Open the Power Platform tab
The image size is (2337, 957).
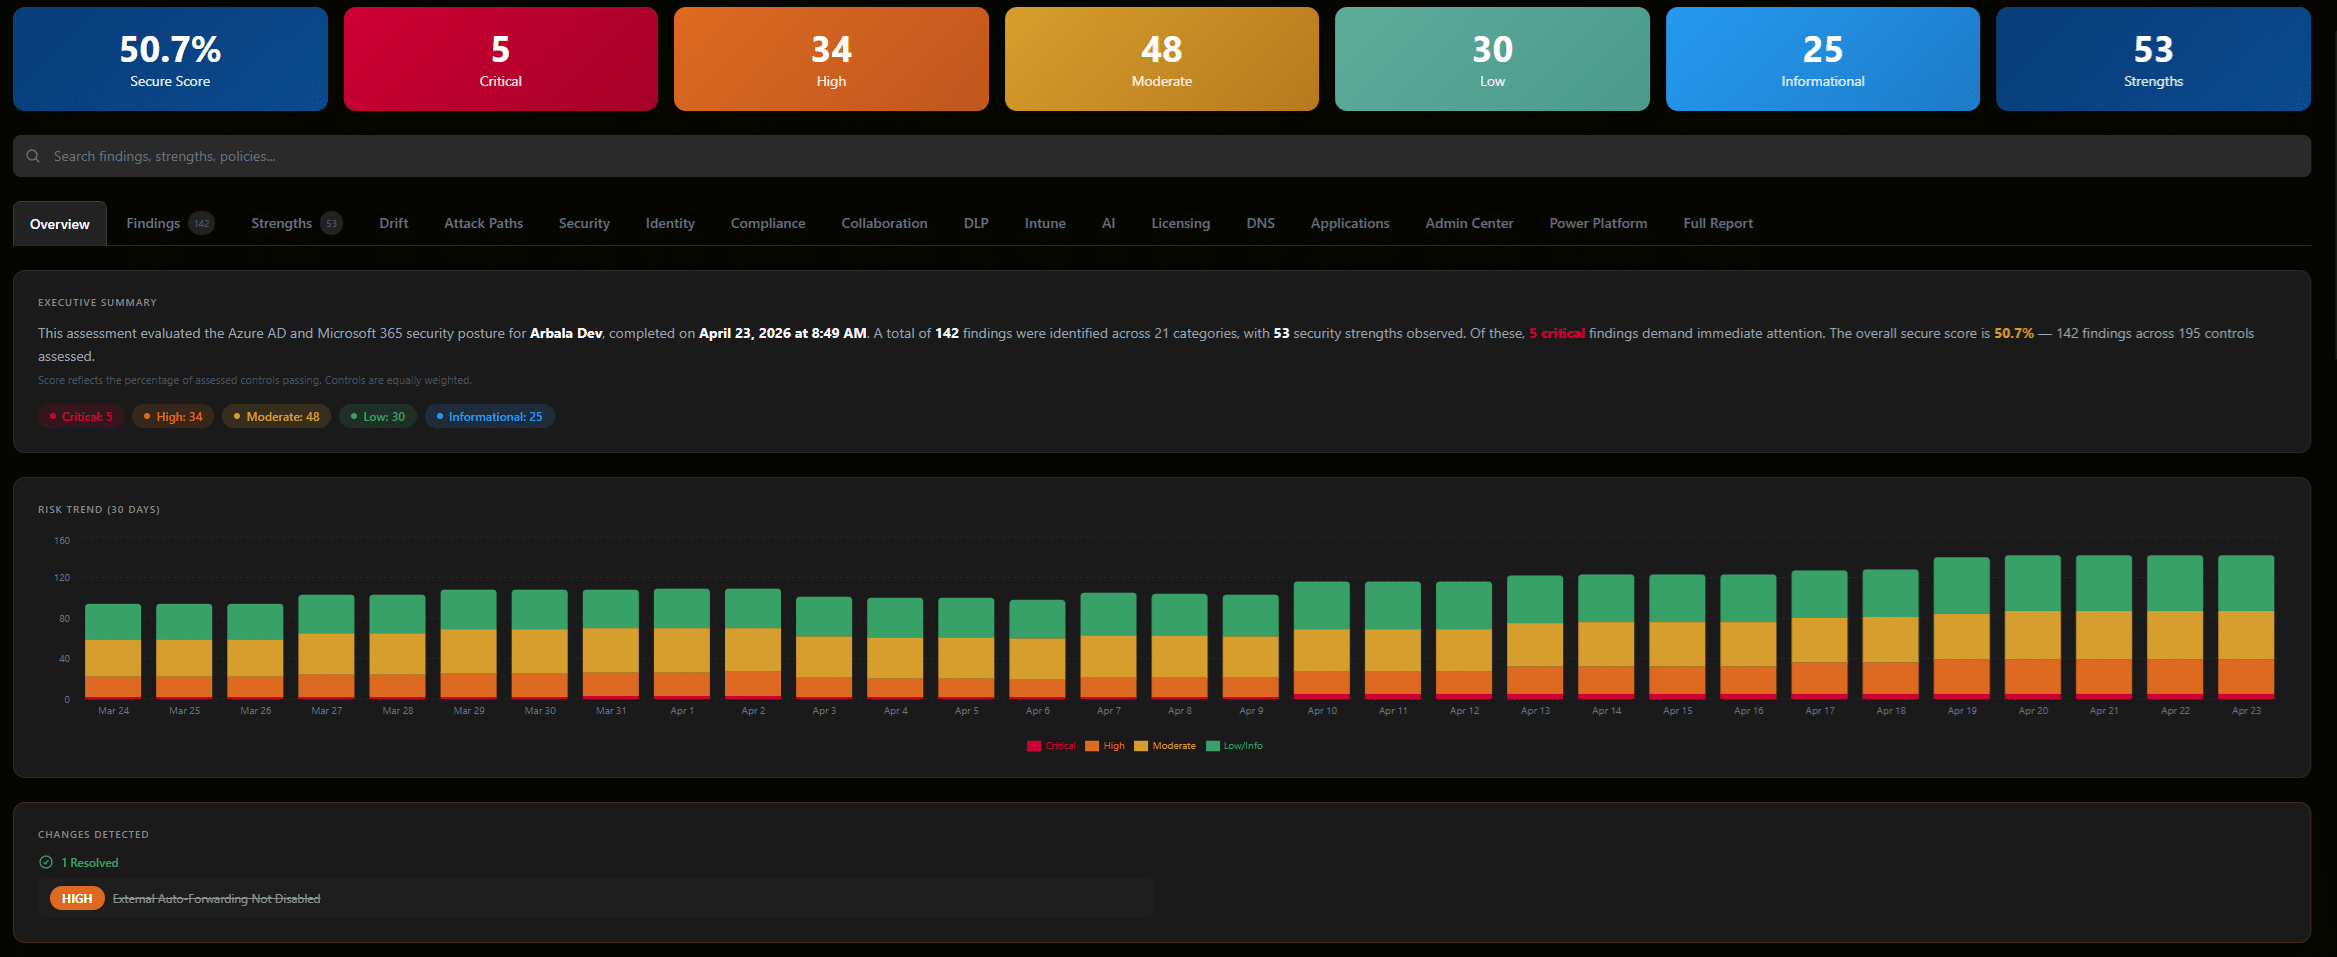[x=1597, y=223]
